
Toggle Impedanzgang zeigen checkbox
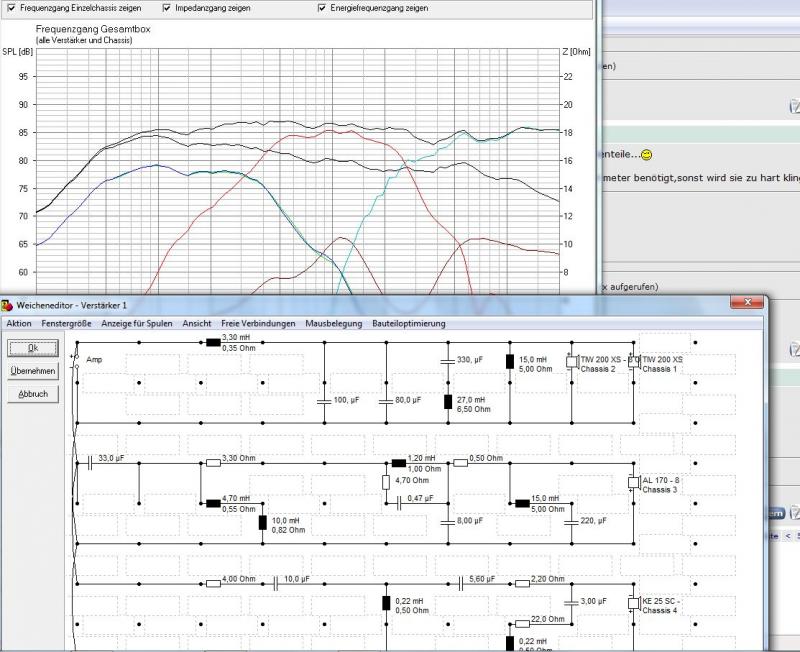tap(166, 8)
